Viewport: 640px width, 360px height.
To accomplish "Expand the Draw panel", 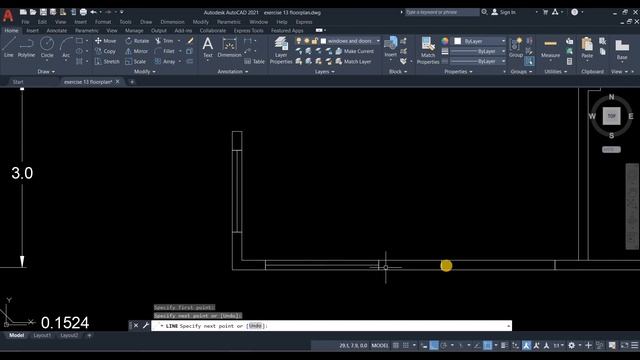I will click(x=46, y=71).
